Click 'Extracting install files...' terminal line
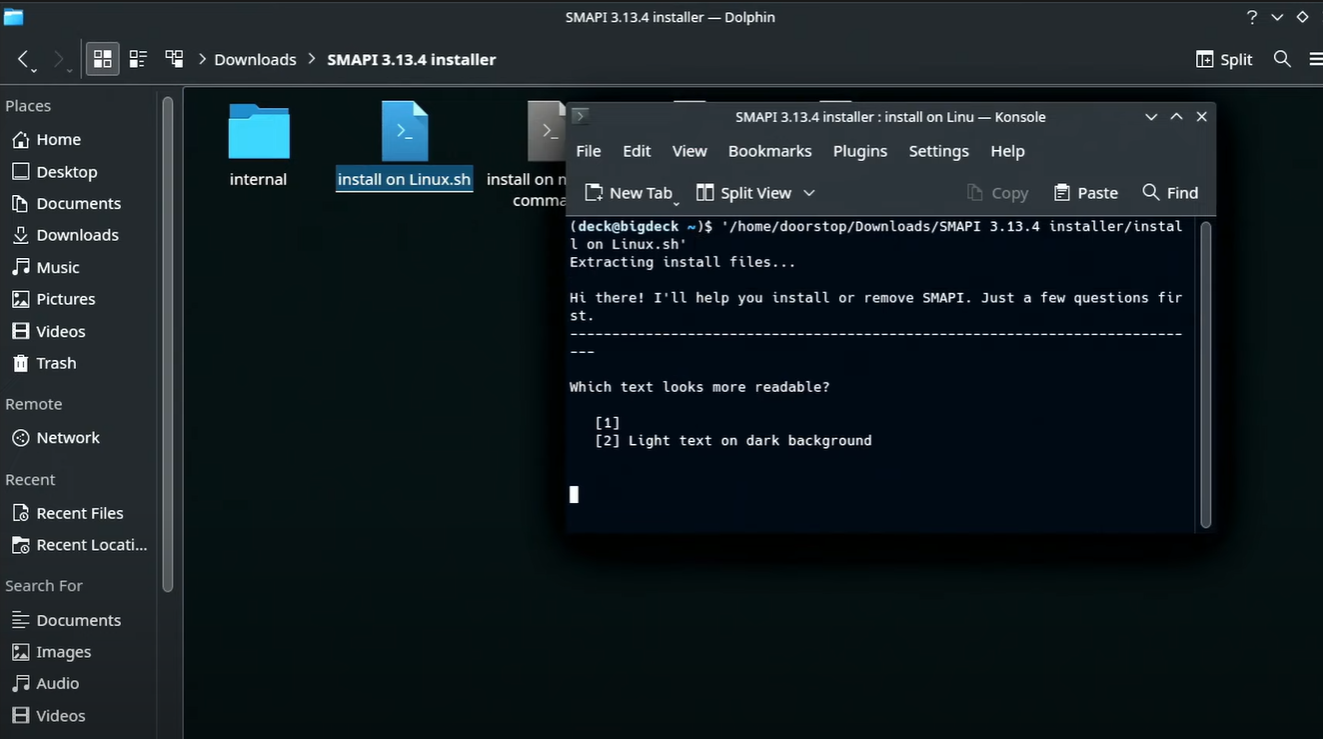The width and height of the screenshot is (1323, 739). point(683,262)
